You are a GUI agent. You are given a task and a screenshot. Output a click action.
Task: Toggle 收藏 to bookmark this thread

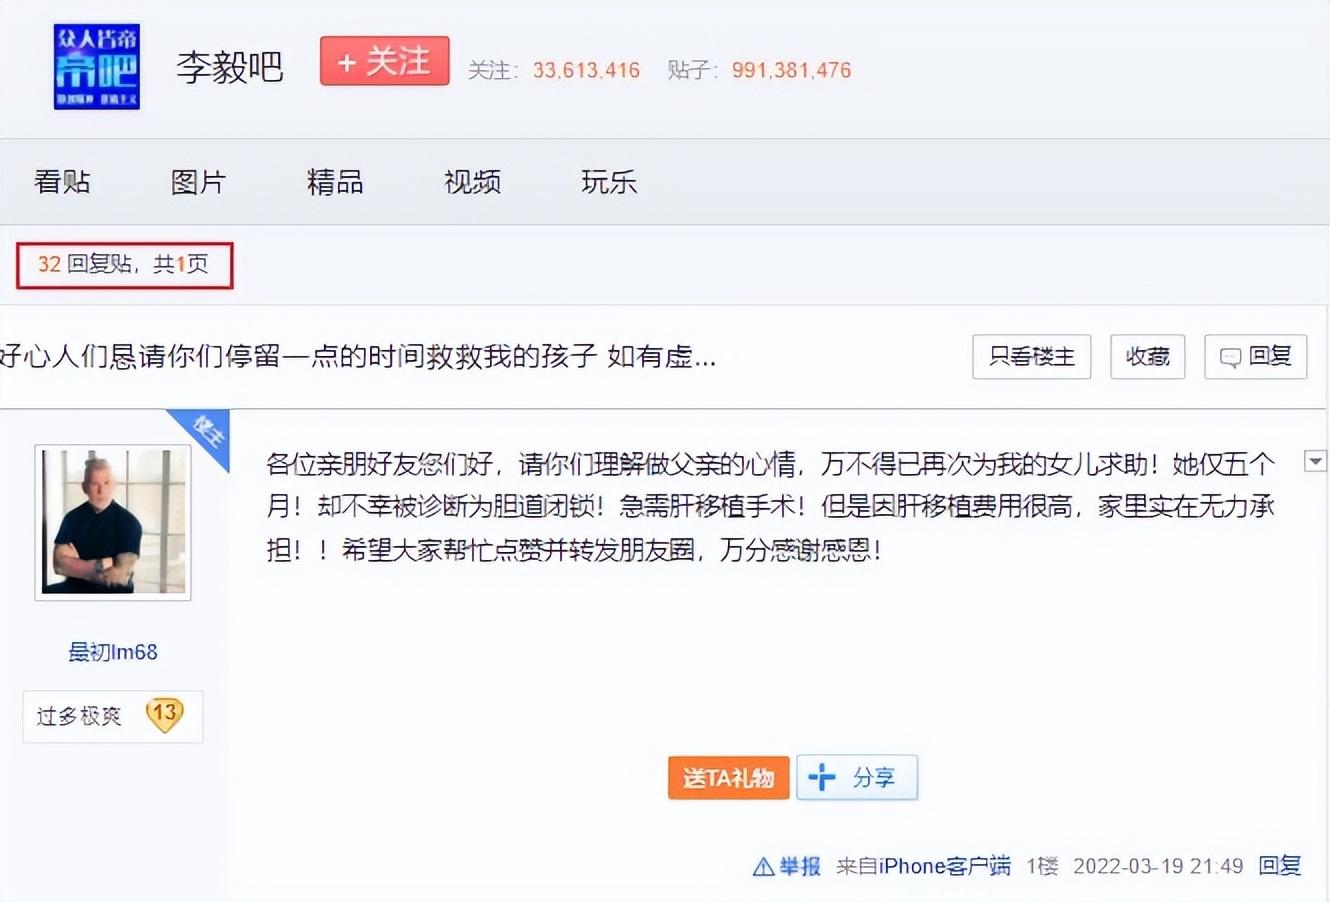[x=1147, y=357]
